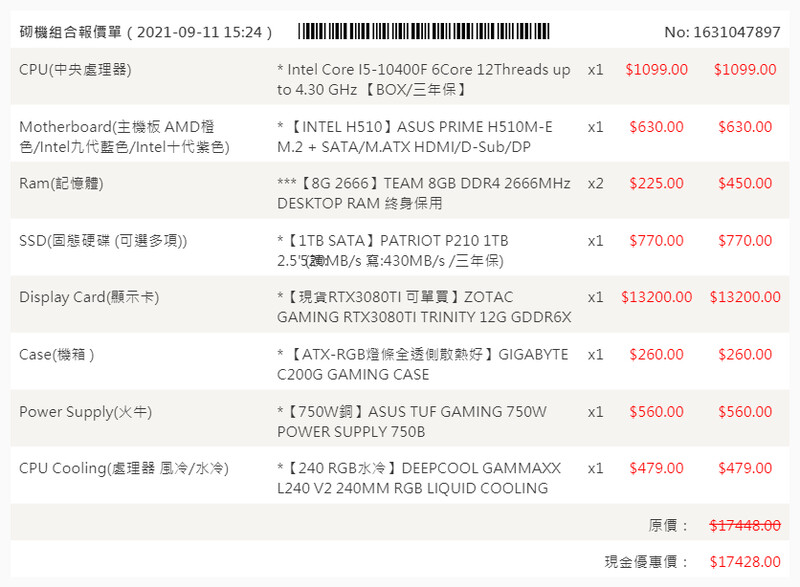Select the Case(機箱) category label

coord(57,355)
